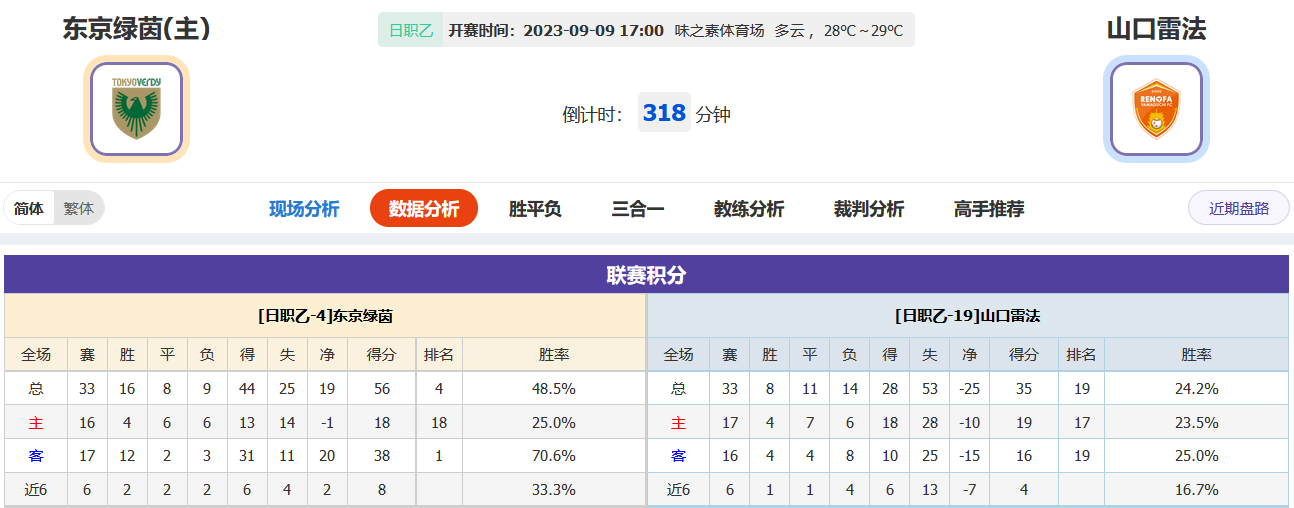Open the 三合一 tab
1294x508 pixels.
coord(638,209)
